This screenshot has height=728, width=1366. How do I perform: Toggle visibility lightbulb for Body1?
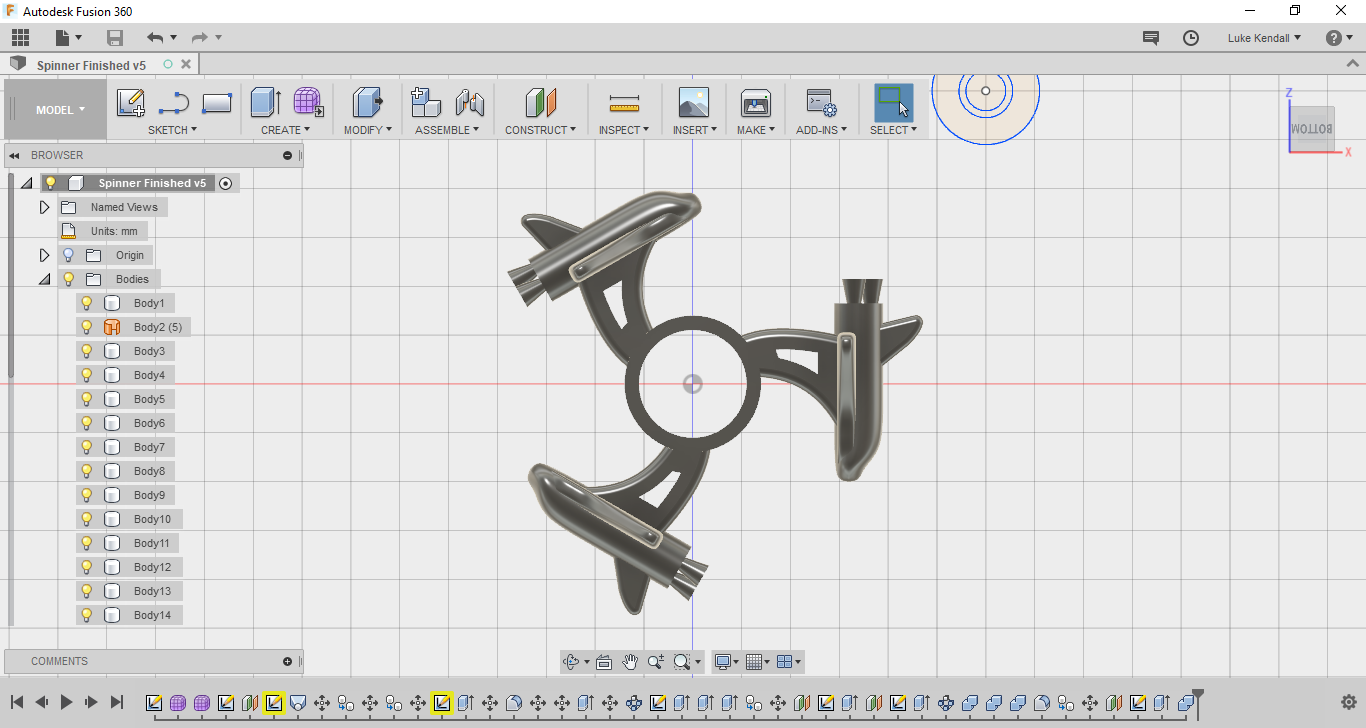pyautogui.click(x=87, y=303)
